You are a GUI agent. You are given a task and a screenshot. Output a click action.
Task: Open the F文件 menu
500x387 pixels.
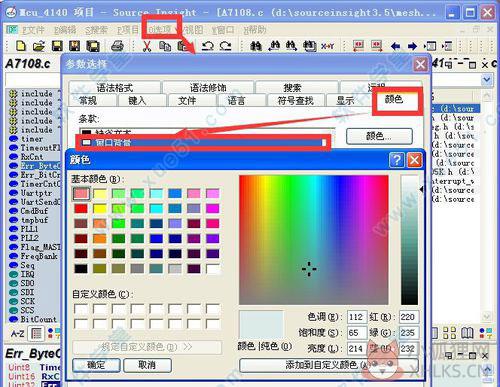pos(34,30)
